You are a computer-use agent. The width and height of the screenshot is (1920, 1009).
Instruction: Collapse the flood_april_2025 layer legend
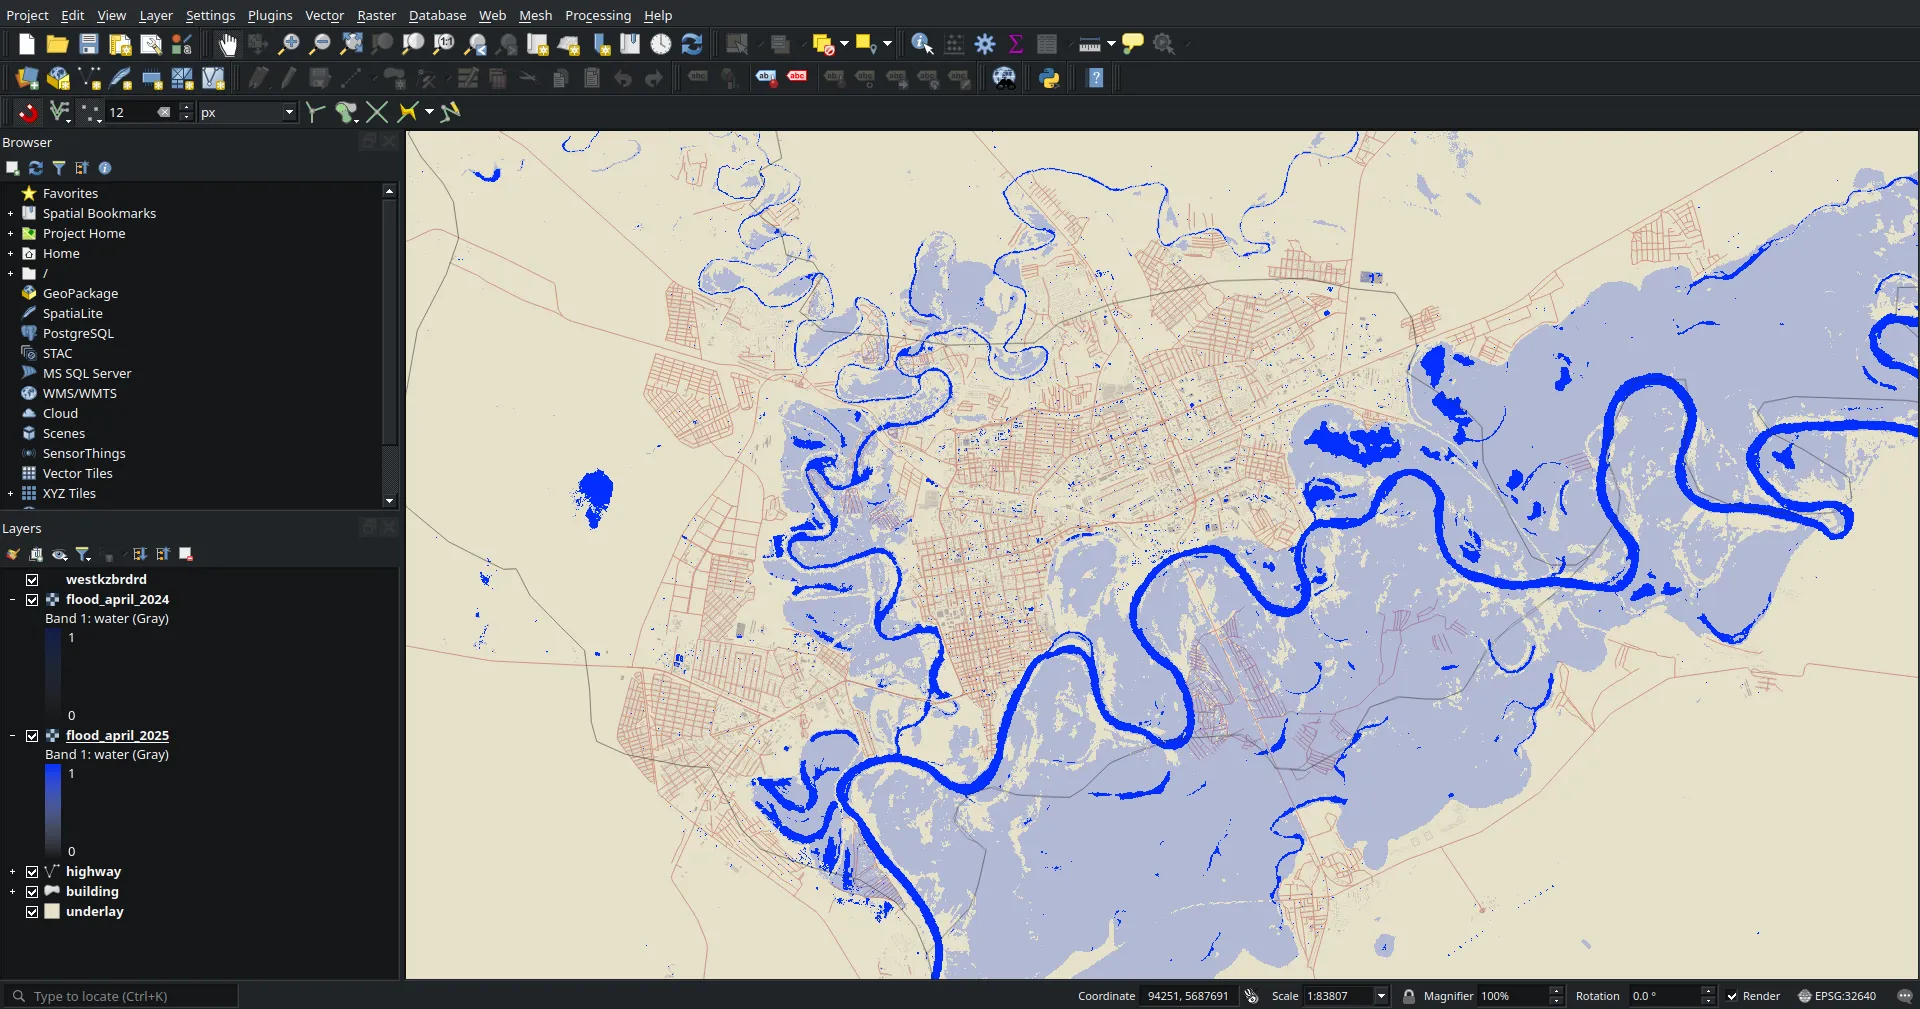point(12,736)
